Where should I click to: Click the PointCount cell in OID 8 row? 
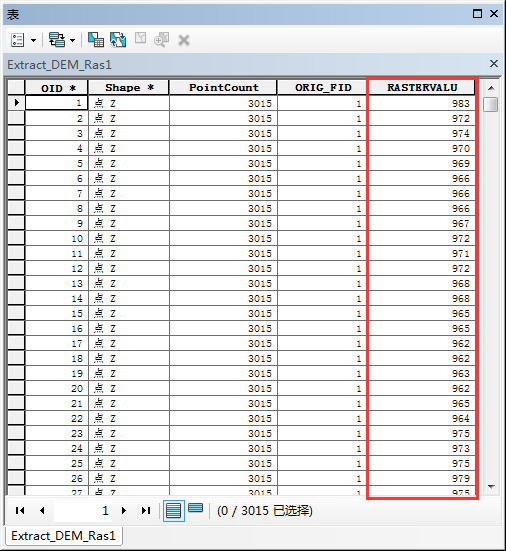point(223,208)
